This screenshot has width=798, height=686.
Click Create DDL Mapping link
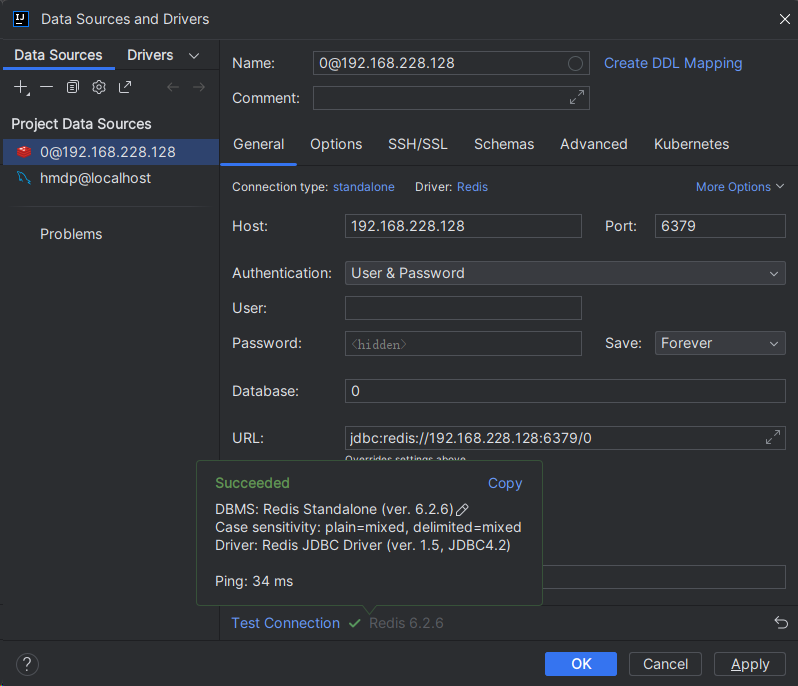pos(673,64)
